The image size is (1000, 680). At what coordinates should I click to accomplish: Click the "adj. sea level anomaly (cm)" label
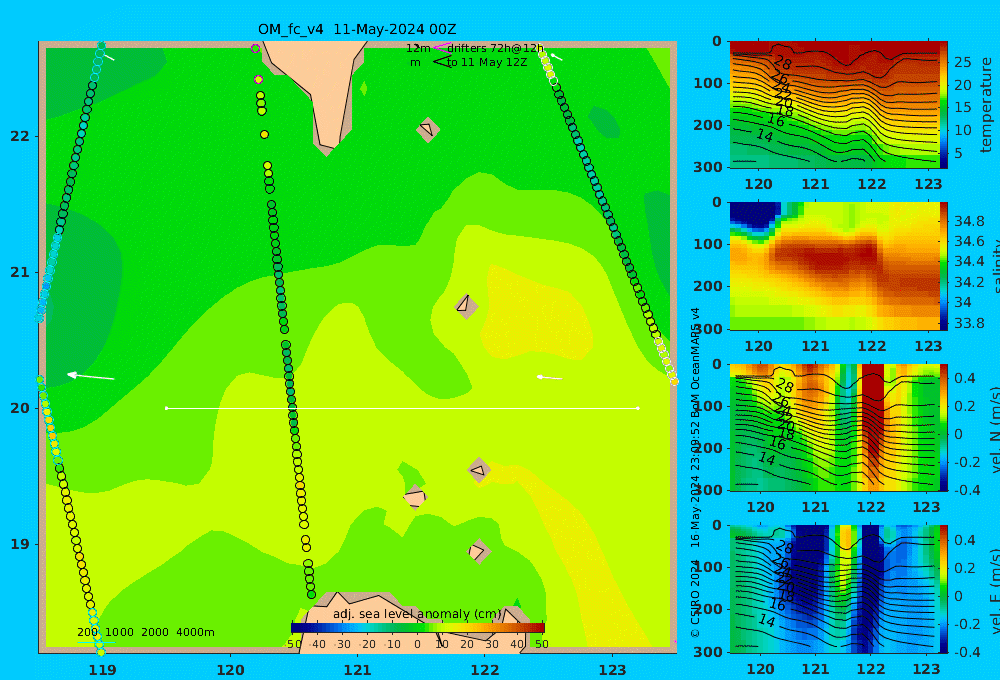417,614
